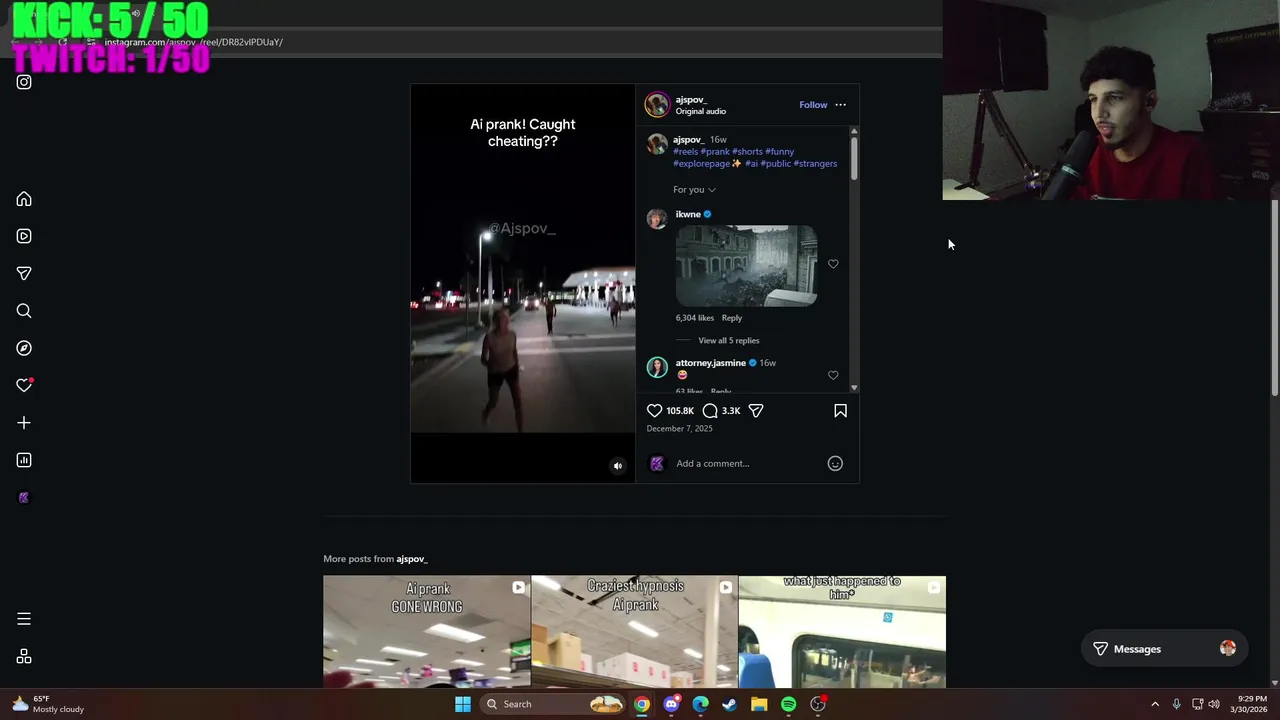The image size is (1280, 720).
Task: Open Discord from the taskbar
Action: [671, 704]
